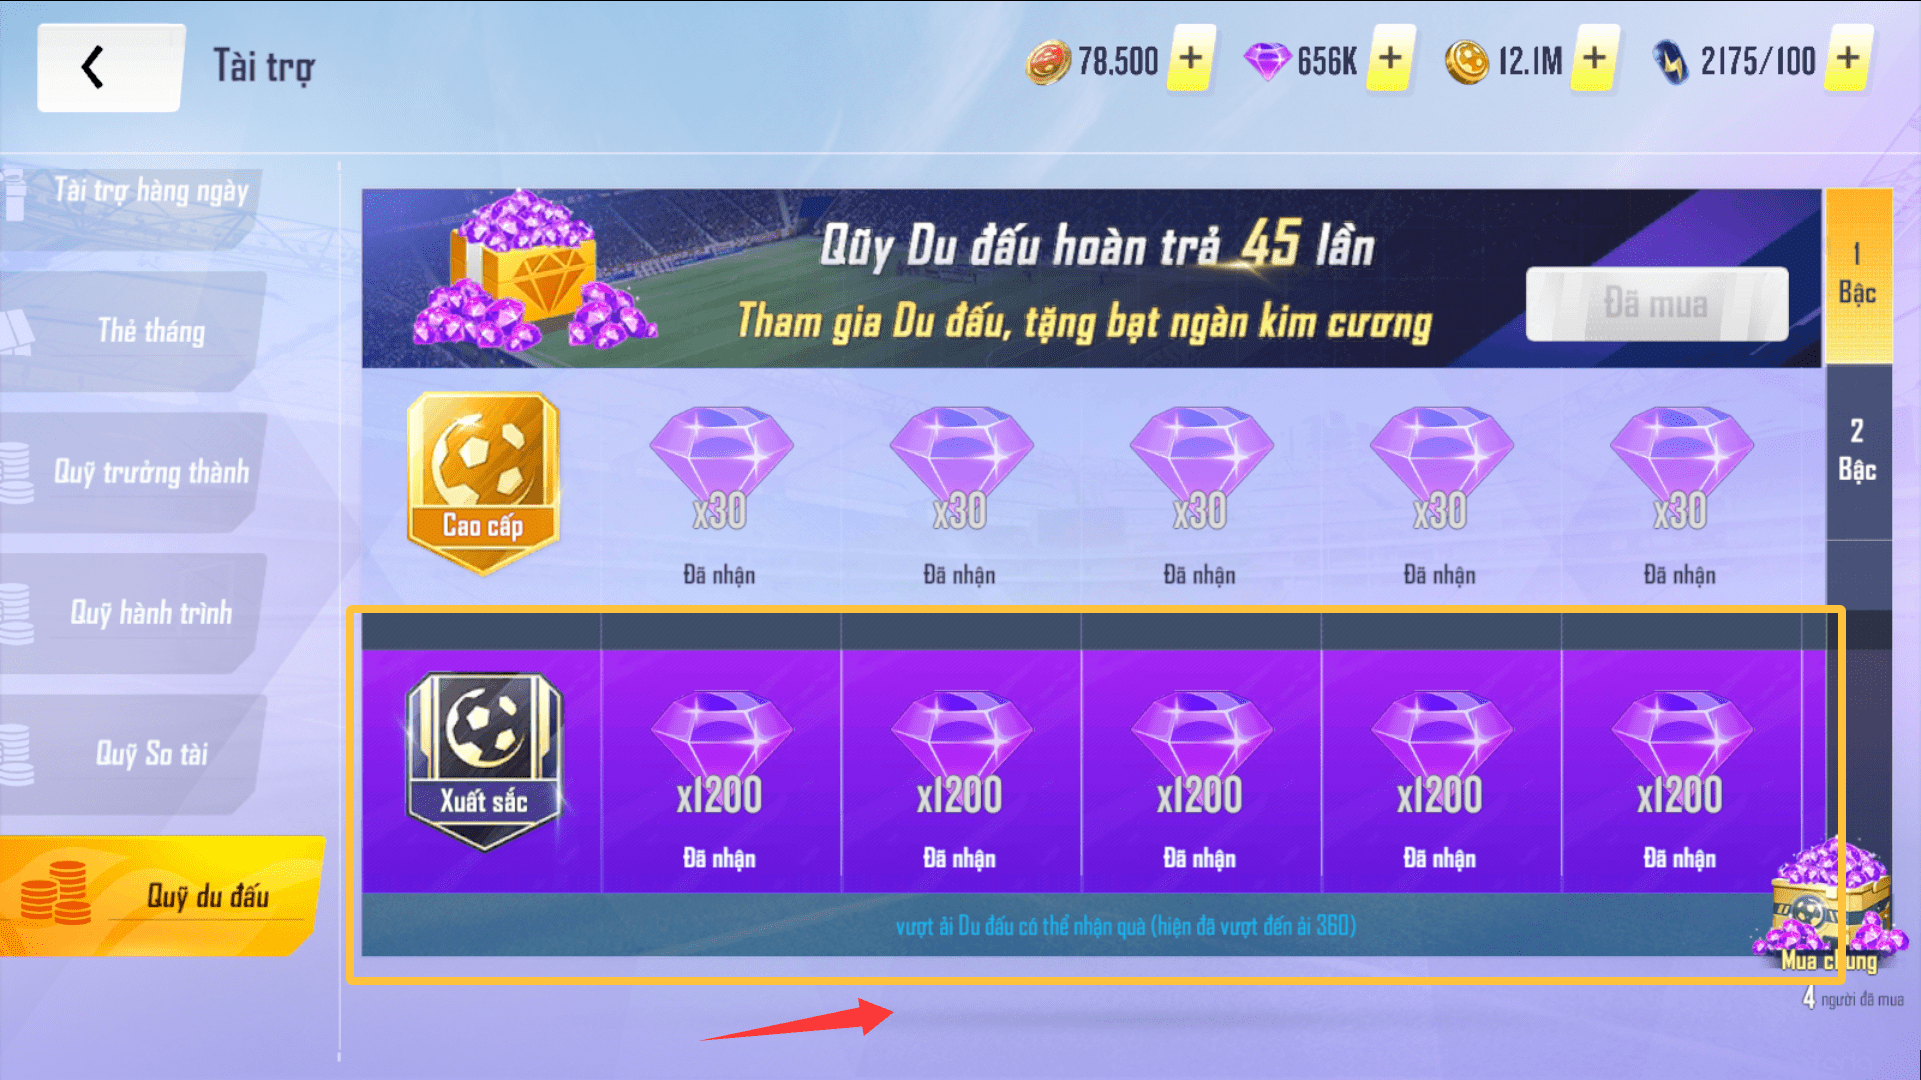Tap the last x30 diamond reward

1681,494
